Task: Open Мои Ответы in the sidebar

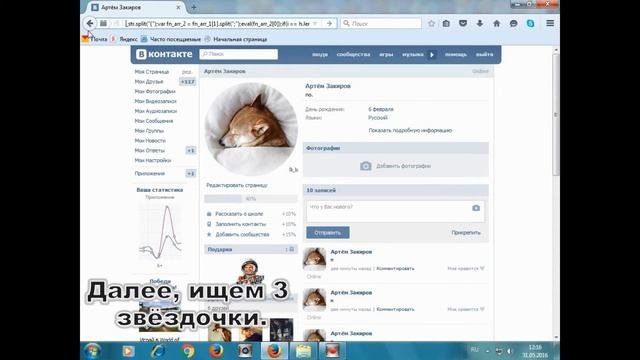Action: (x=150, y=151)
